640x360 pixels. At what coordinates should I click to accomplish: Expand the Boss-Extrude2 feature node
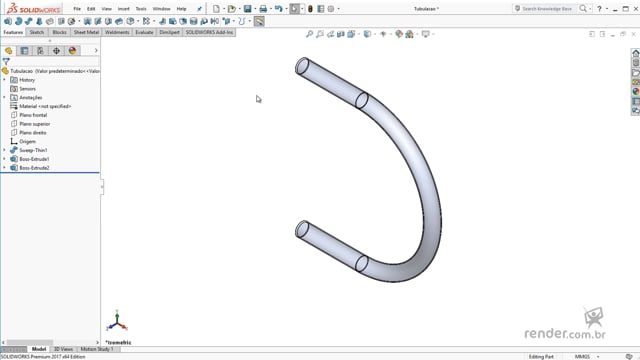[4, 167]
